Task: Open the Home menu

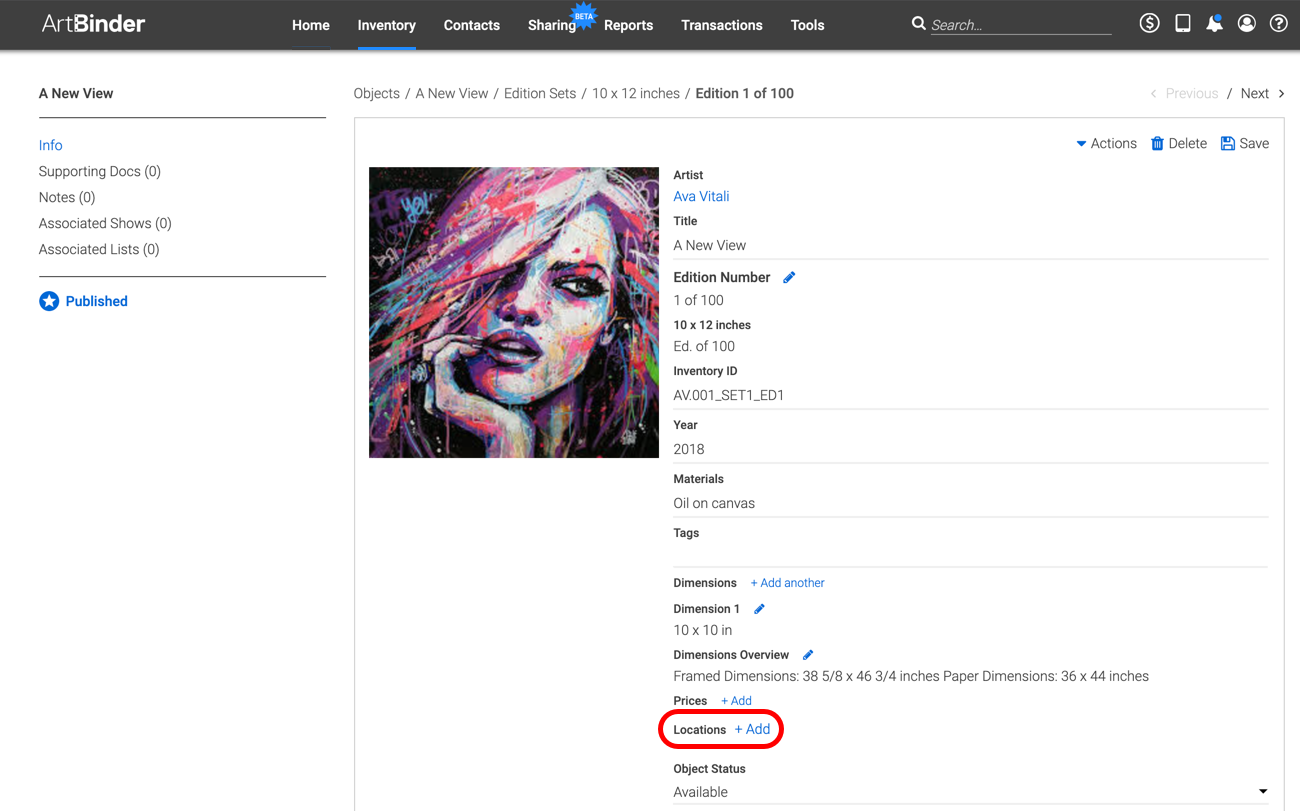Action: [311, 25]
